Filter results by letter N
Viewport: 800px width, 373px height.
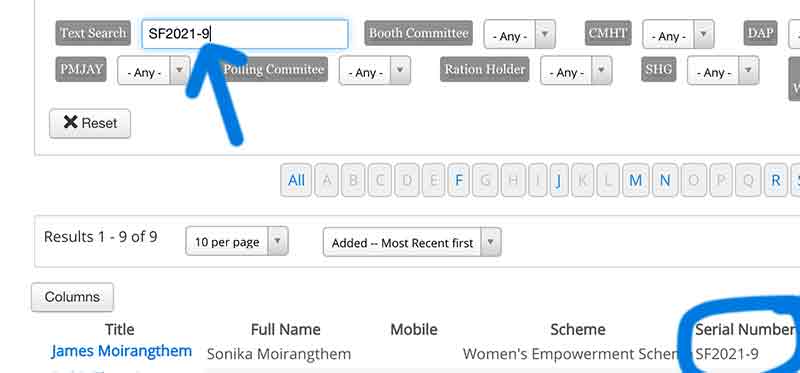click(665, 180)
